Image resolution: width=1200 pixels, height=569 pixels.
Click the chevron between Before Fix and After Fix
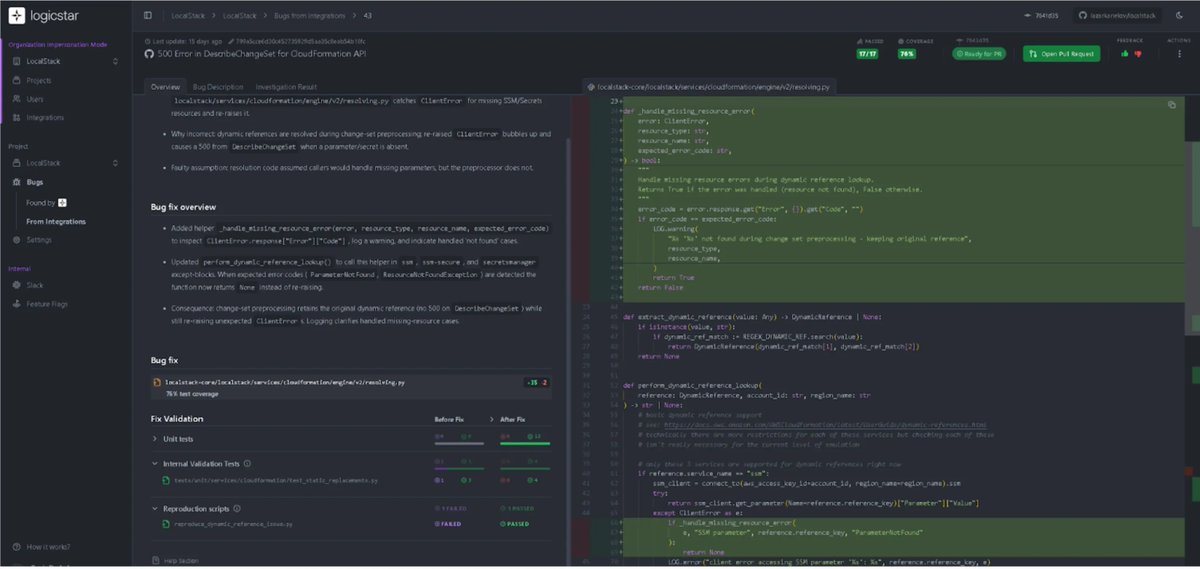coord(492,419)
